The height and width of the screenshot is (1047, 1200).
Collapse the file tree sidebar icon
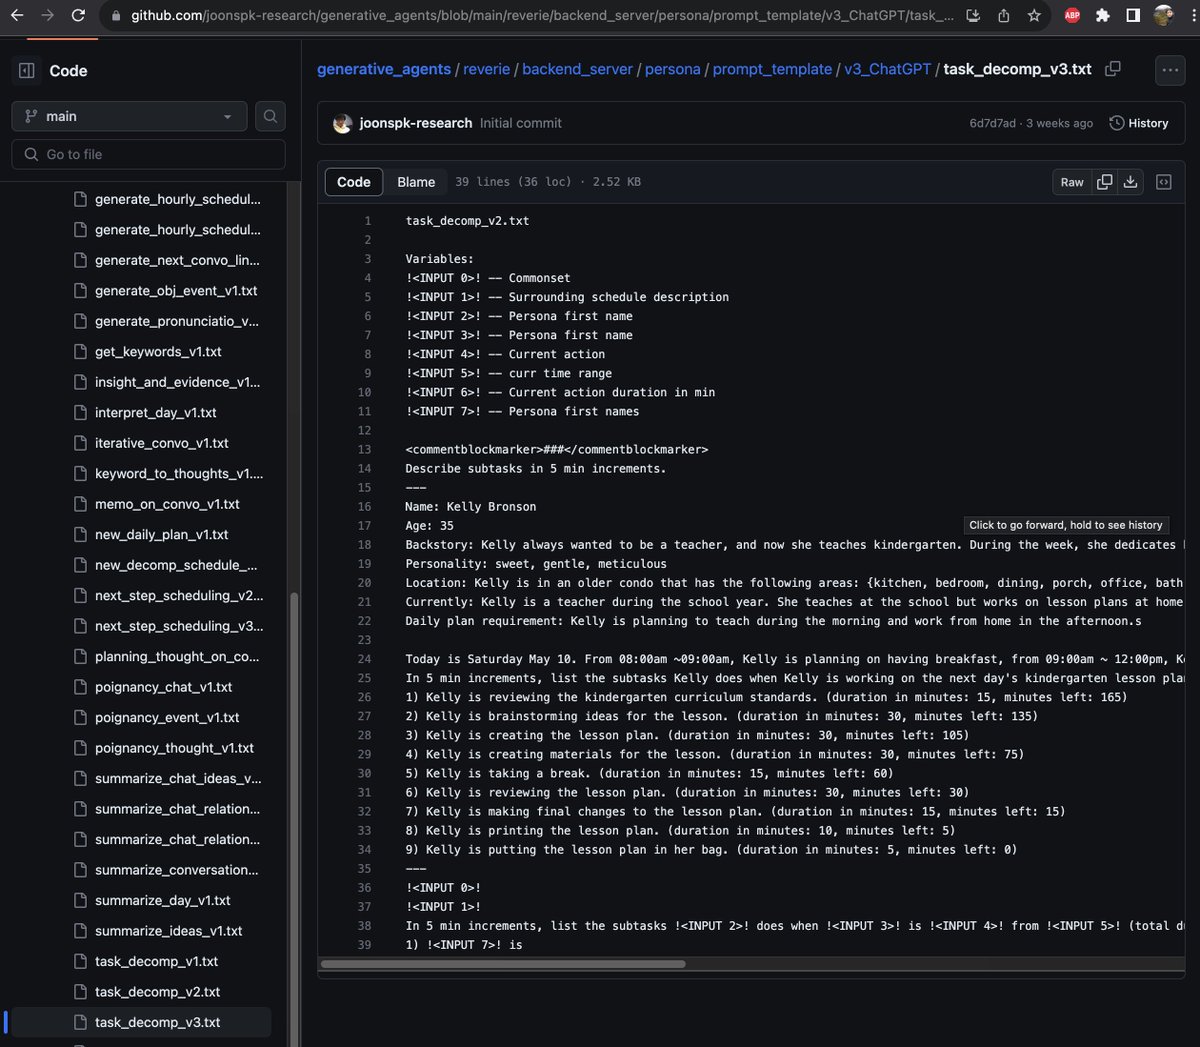pyautogui.click(x=27, y=71)
